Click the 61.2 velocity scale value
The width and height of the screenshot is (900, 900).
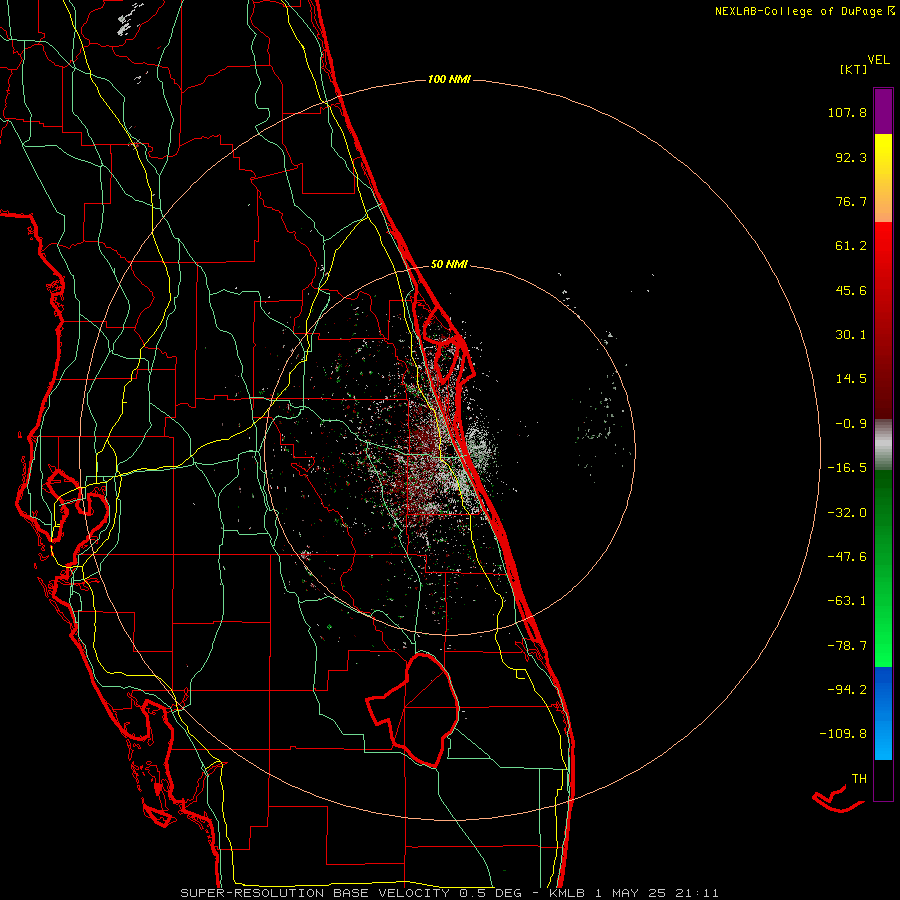[851, 246]
